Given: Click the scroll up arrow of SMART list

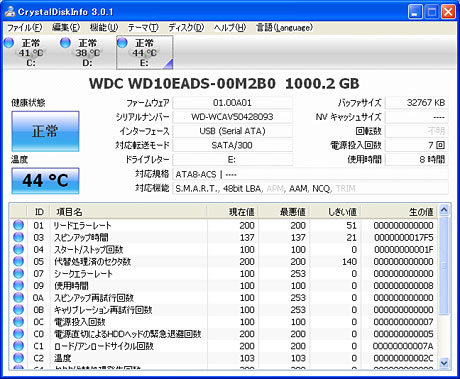Looking at the screenshot, I should coord(444,210).
